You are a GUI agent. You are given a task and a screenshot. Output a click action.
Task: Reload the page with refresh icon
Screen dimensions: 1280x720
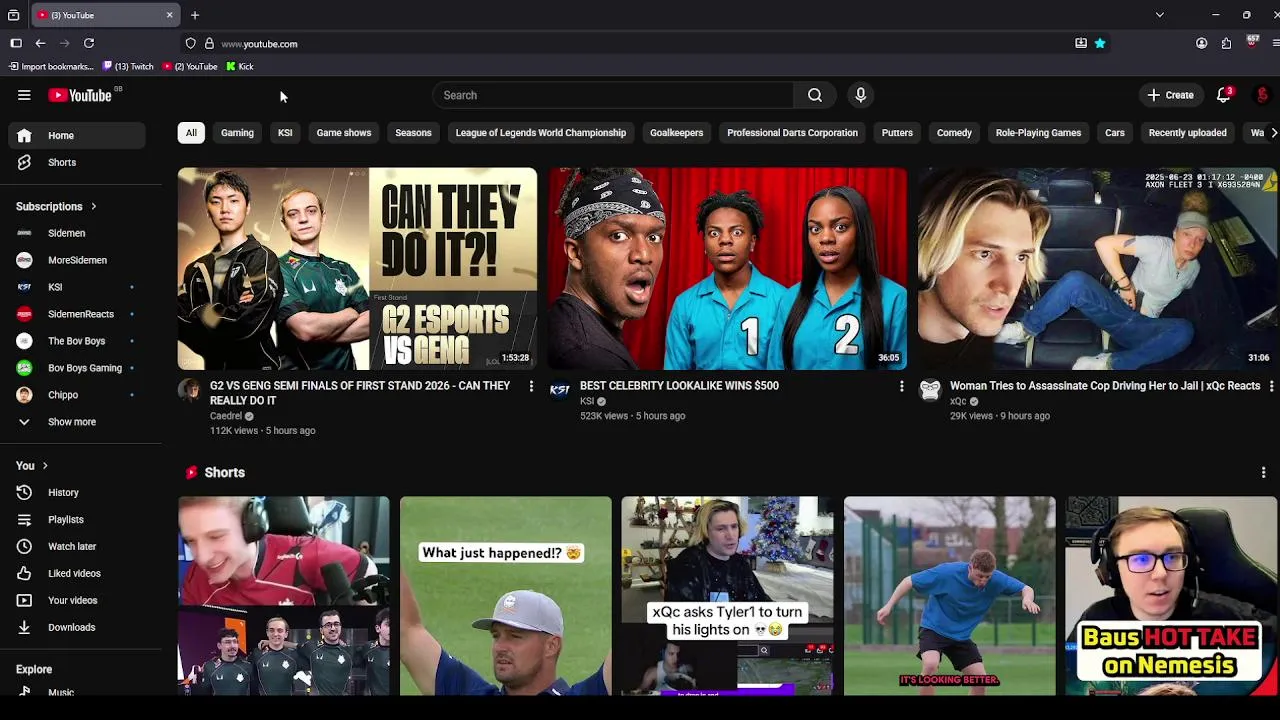[89, 43]
